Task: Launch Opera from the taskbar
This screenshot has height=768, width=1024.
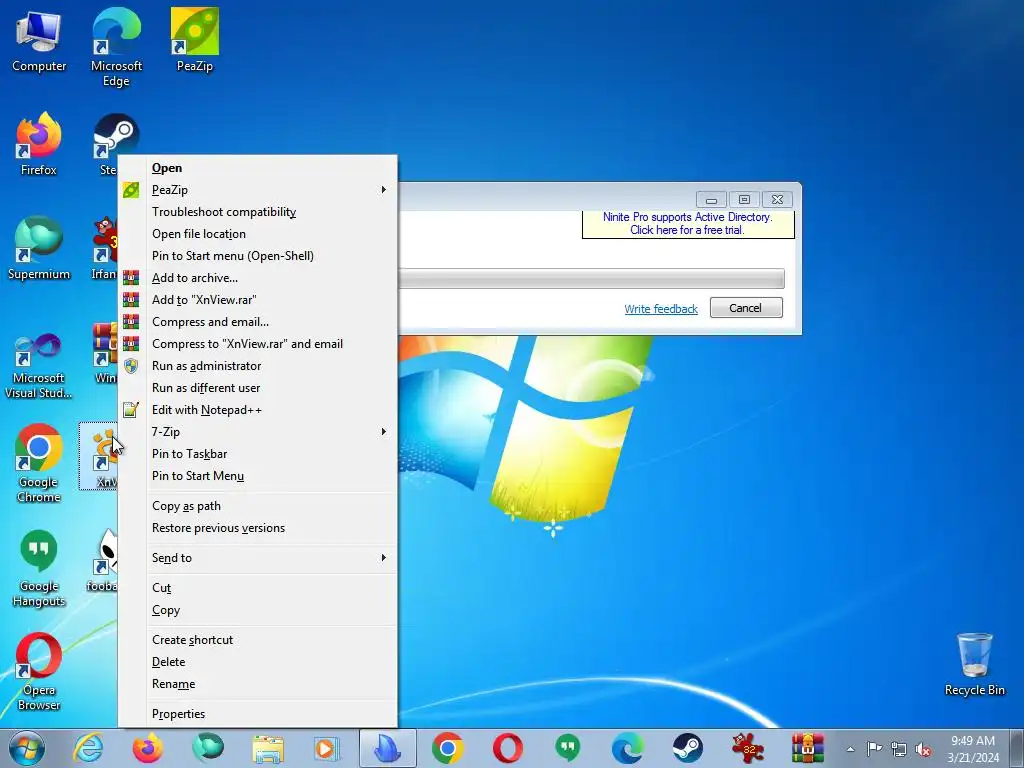Action: pyautogui.click(x=508, y=748)
